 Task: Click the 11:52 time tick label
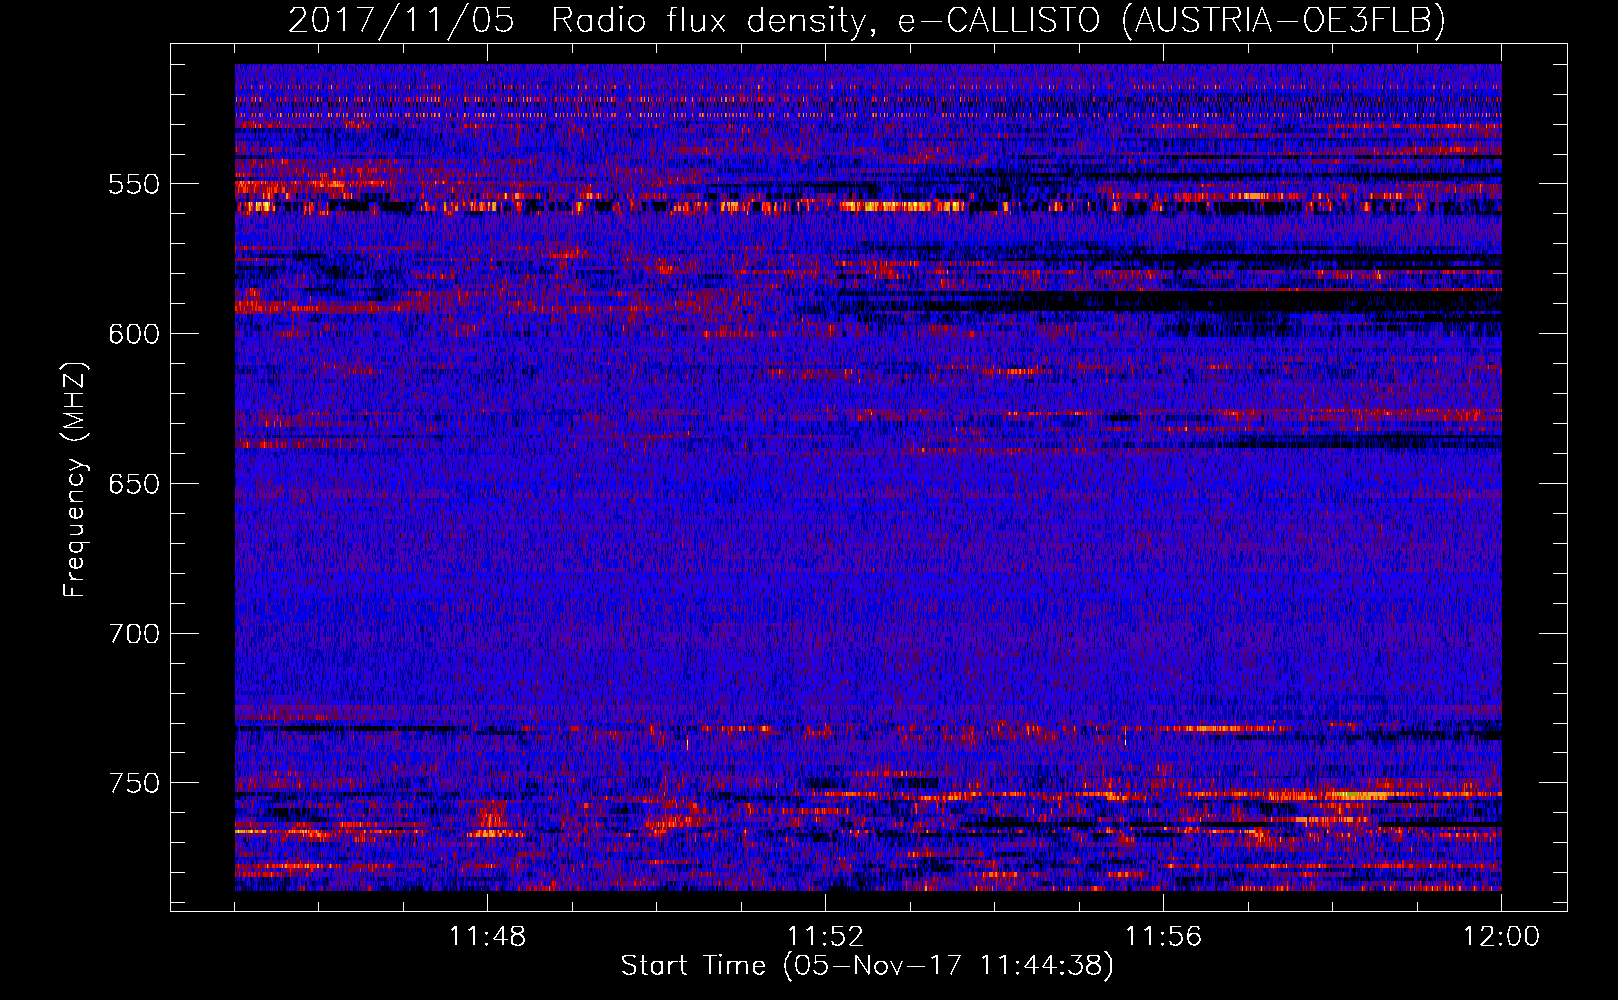click(x=825, y=937)
